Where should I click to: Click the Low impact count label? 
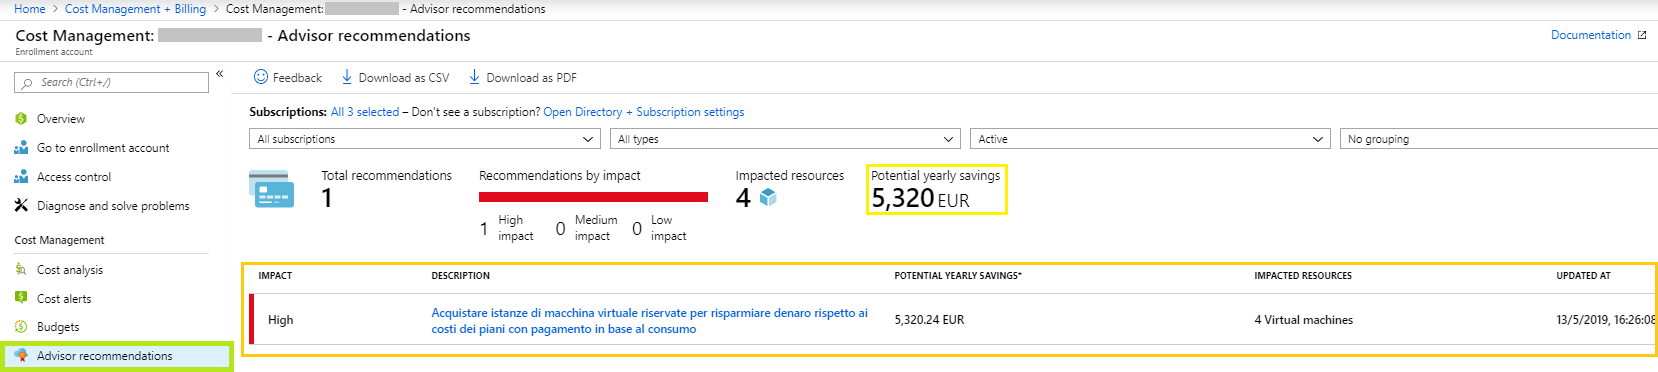pos(660,228)
